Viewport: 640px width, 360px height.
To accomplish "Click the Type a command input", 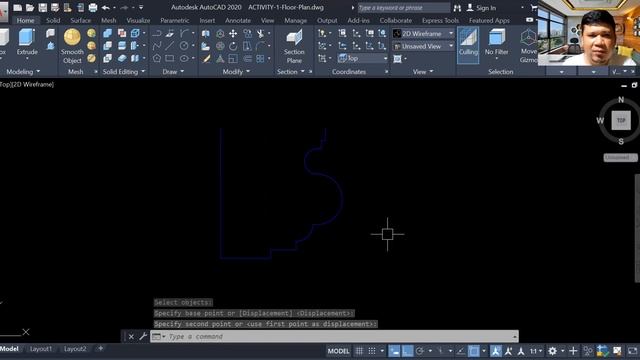I will pyautogui.click(x=334, y=336).
